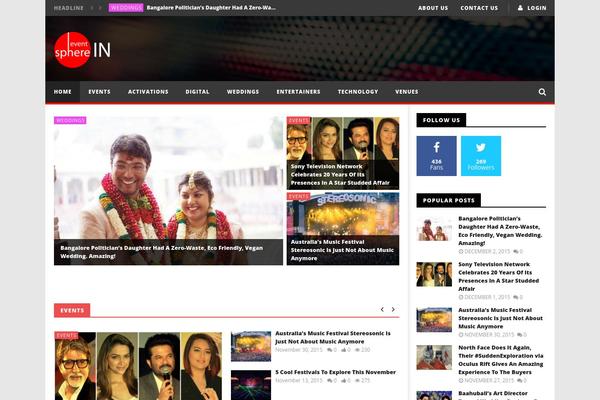Click date December 2, 2015 in popular posts
Screen dimensions: 600x400
(487, 251)
